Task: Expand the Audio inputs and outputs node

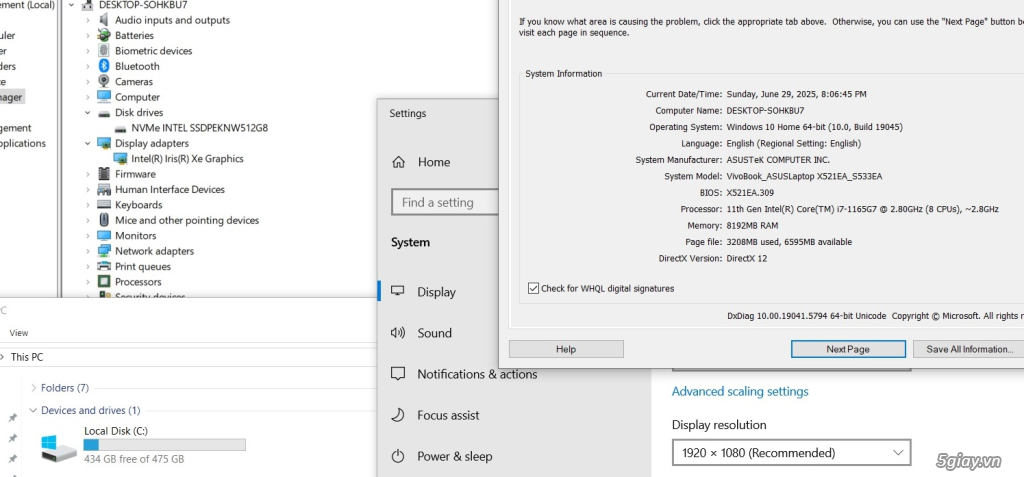Action: coord(88,20)
